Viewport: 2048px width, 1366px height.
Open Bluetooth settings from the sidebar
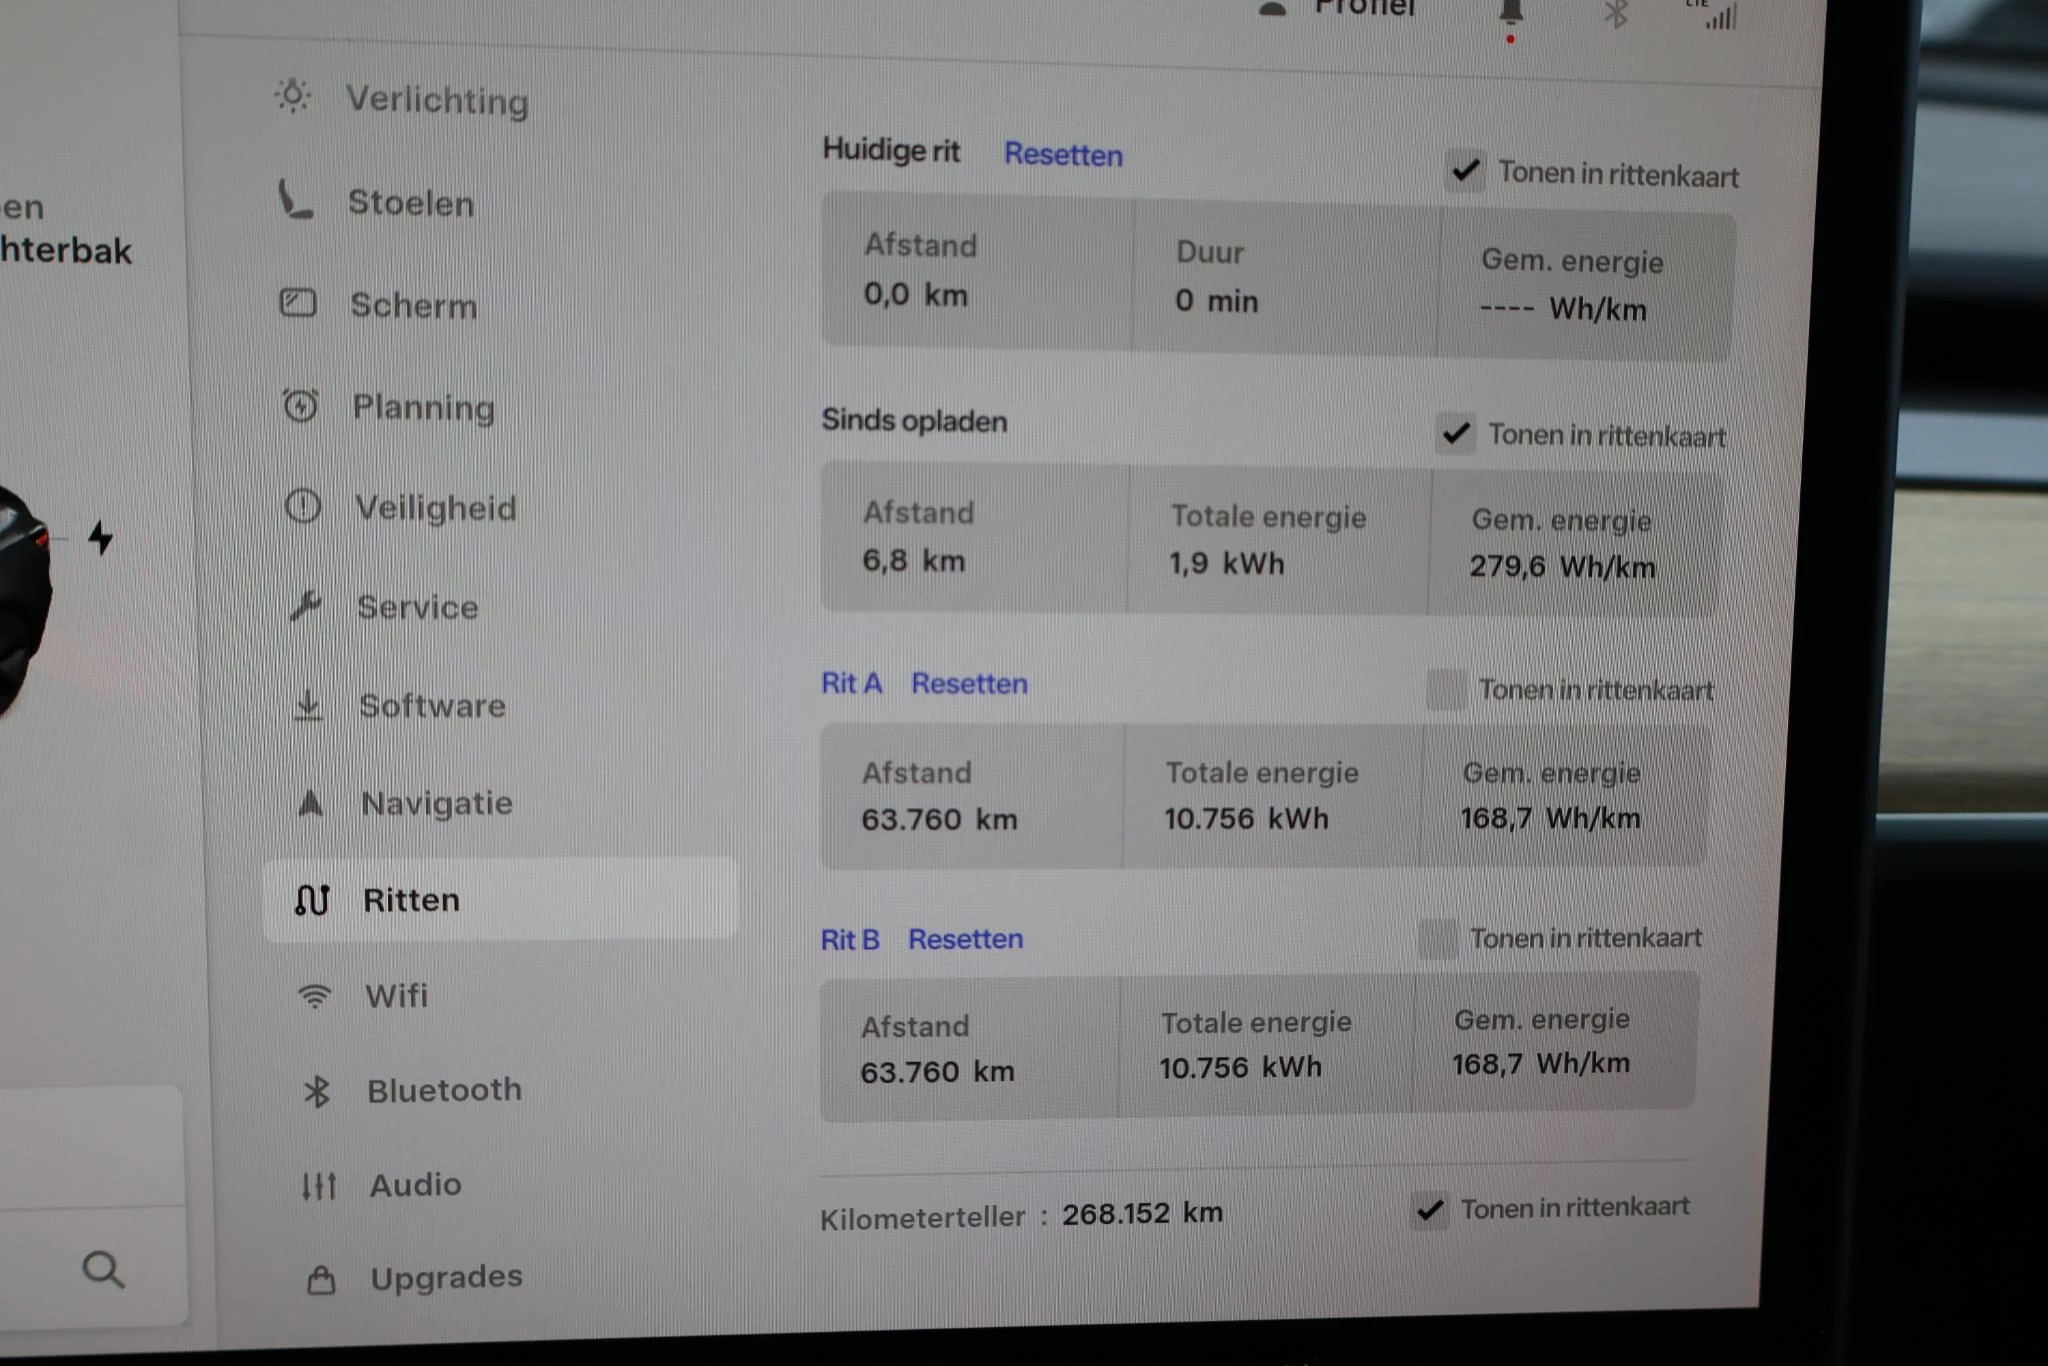click(318, 1090)
